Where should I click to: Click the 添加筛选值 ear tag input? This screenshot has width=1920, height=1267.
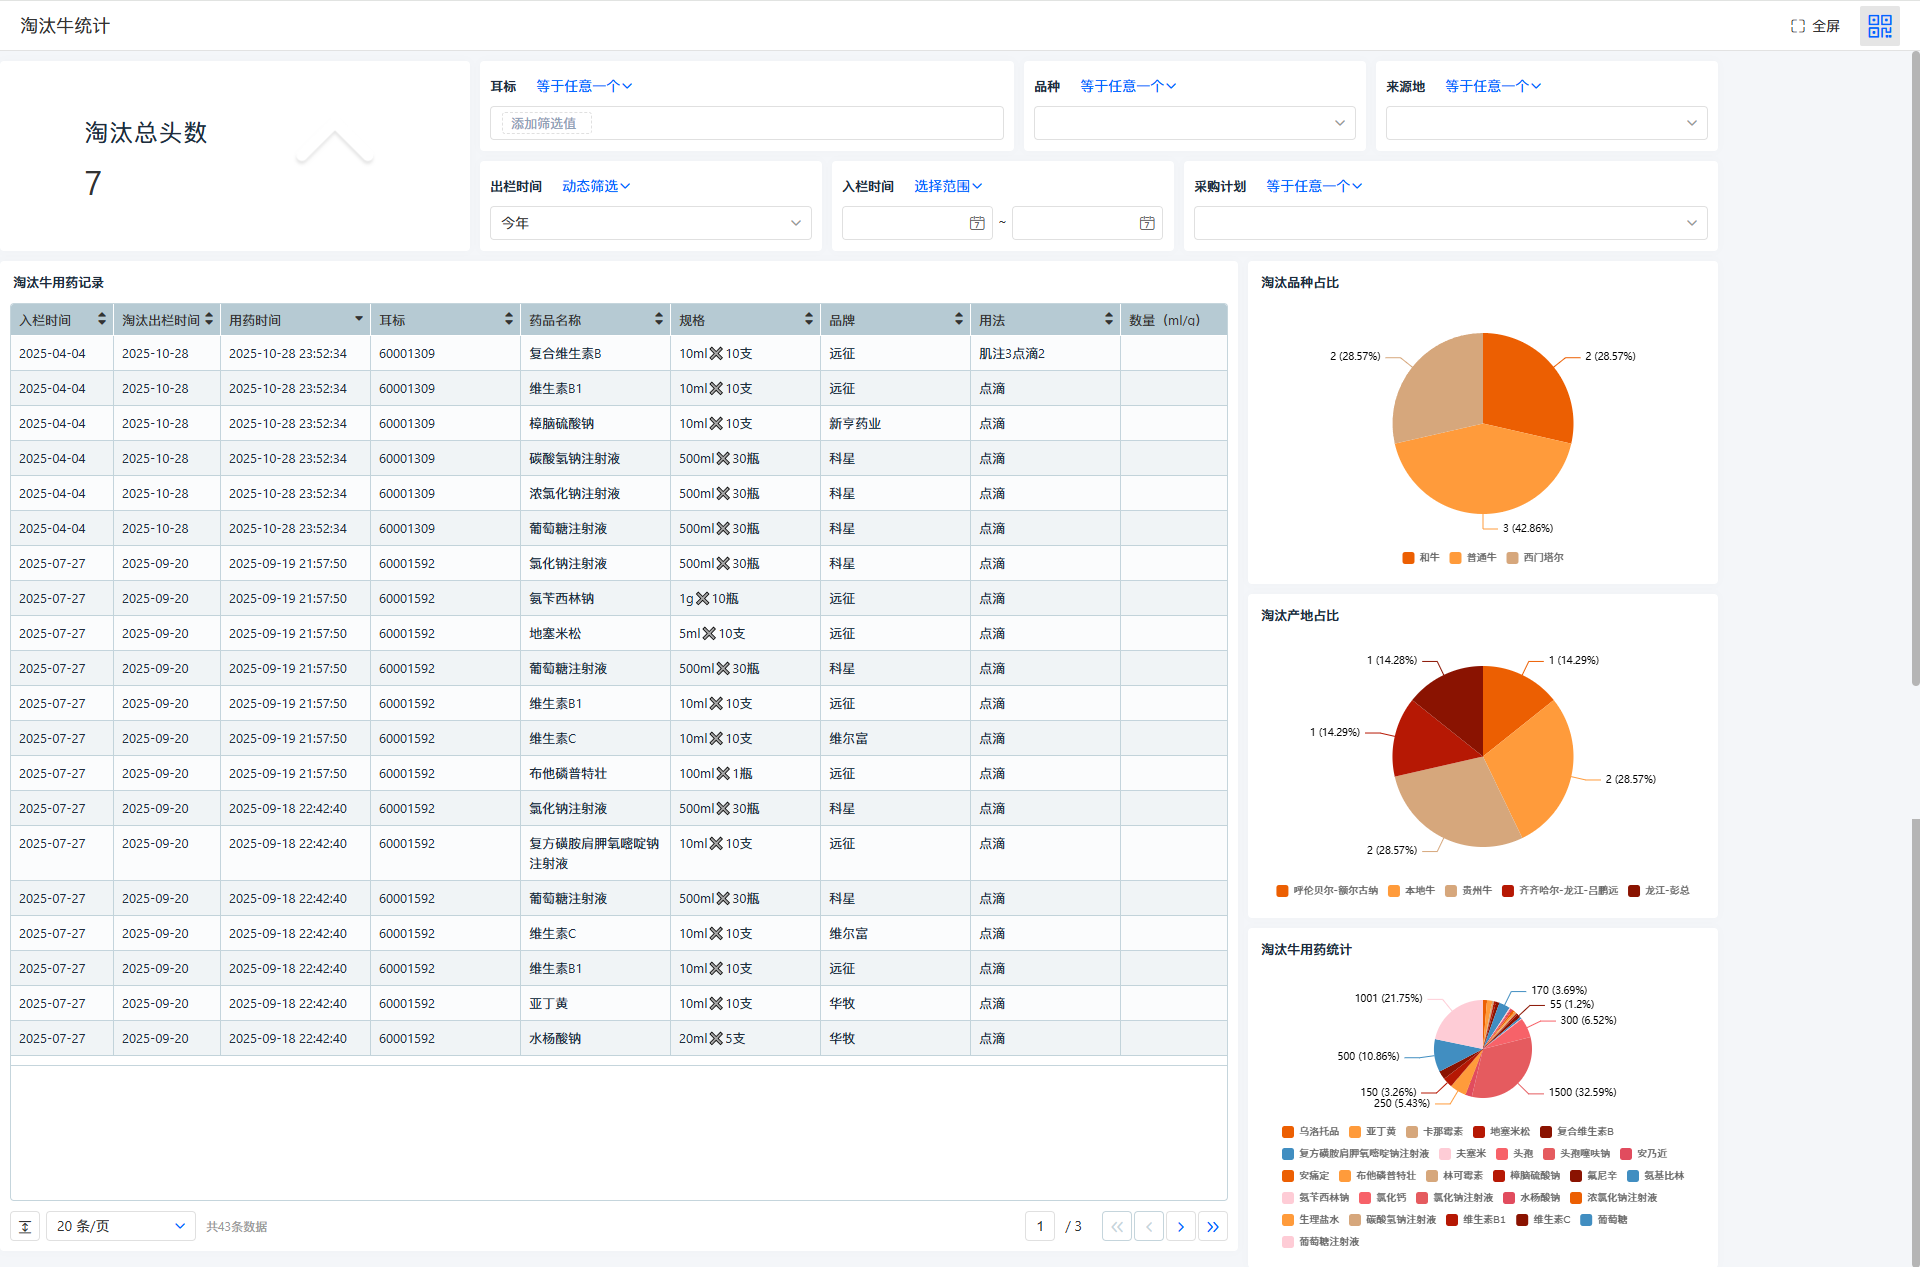pyautogui.click(x=545, y=123)
